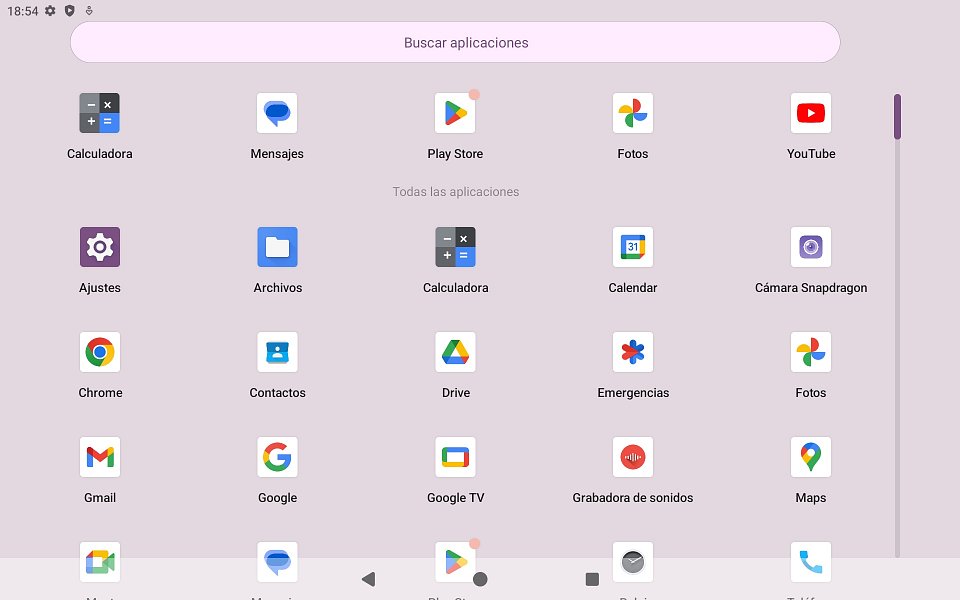
Task: Open the blue phone dialer icon
Action: pyautogui.click(x=811, y=562)
